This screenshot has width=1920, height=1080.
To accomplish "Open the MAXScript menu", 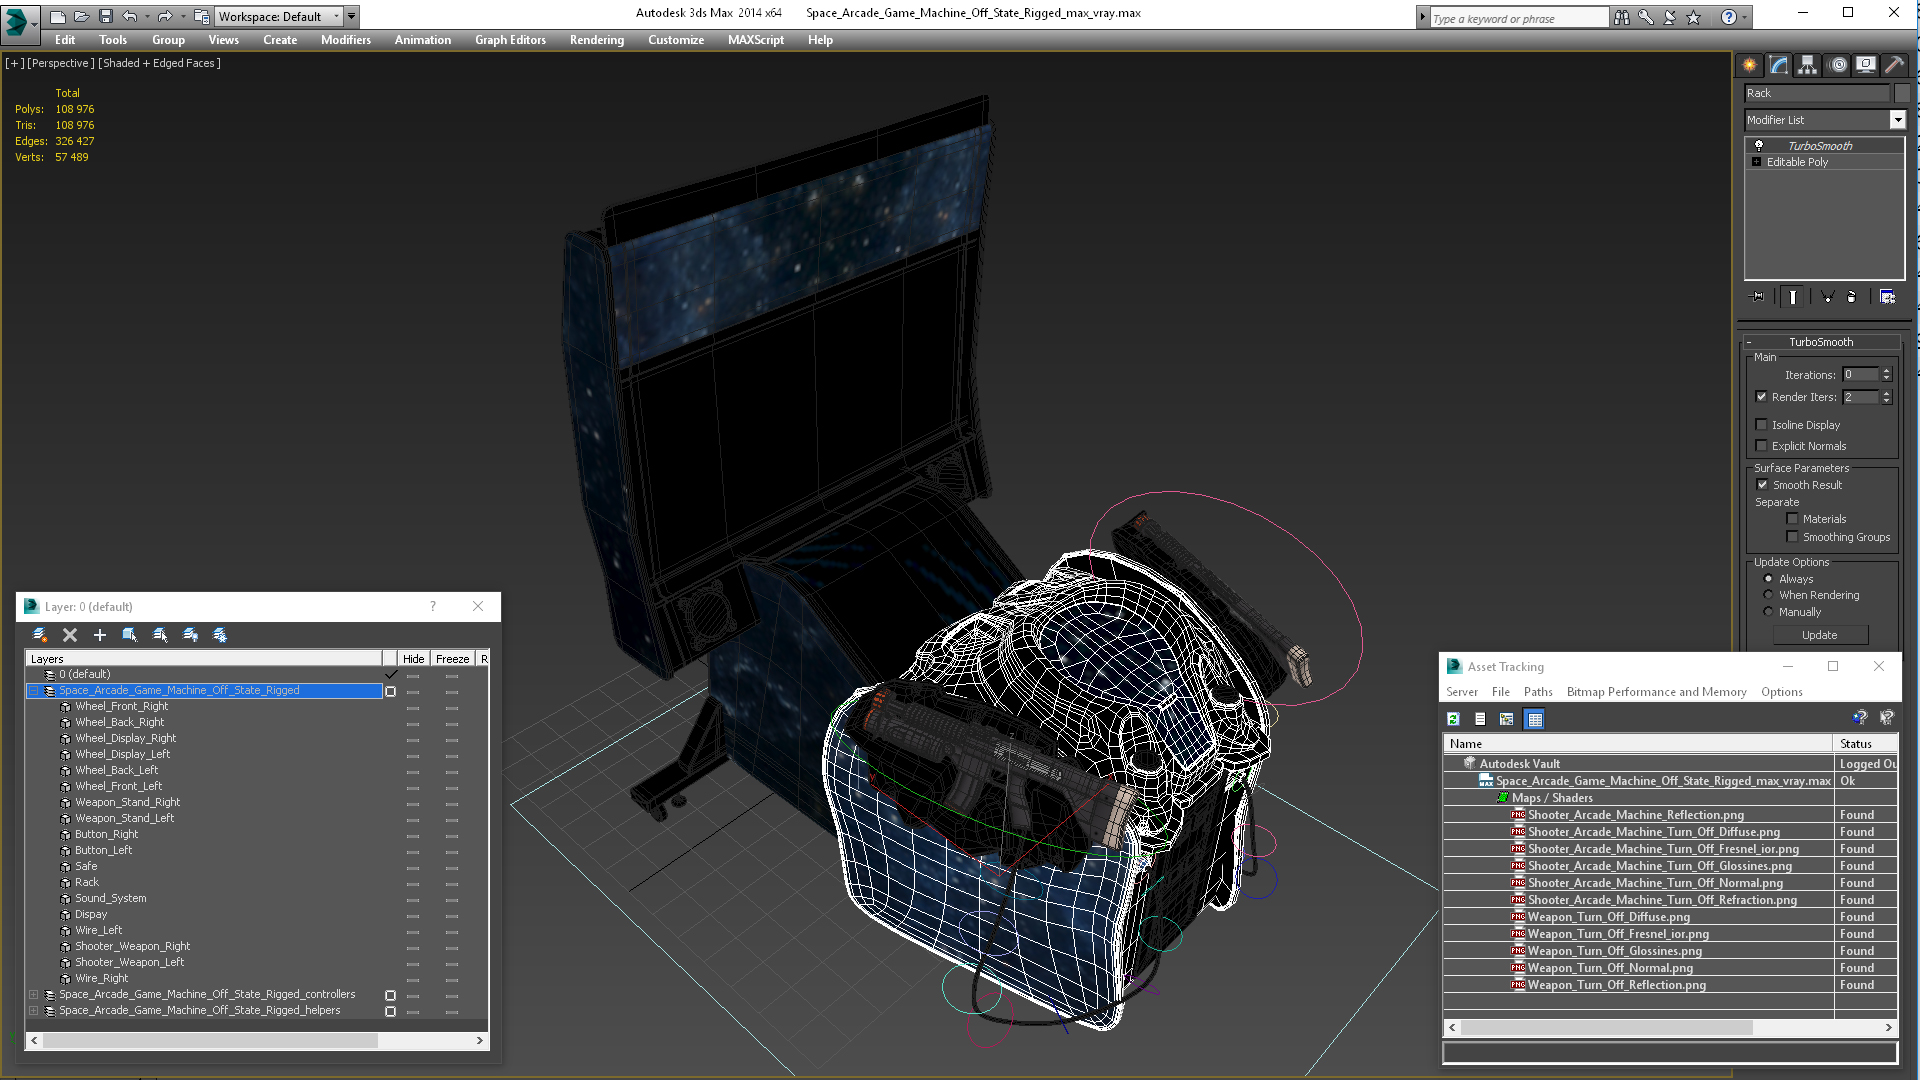I will pyautogui.click(x=755, y=40).
